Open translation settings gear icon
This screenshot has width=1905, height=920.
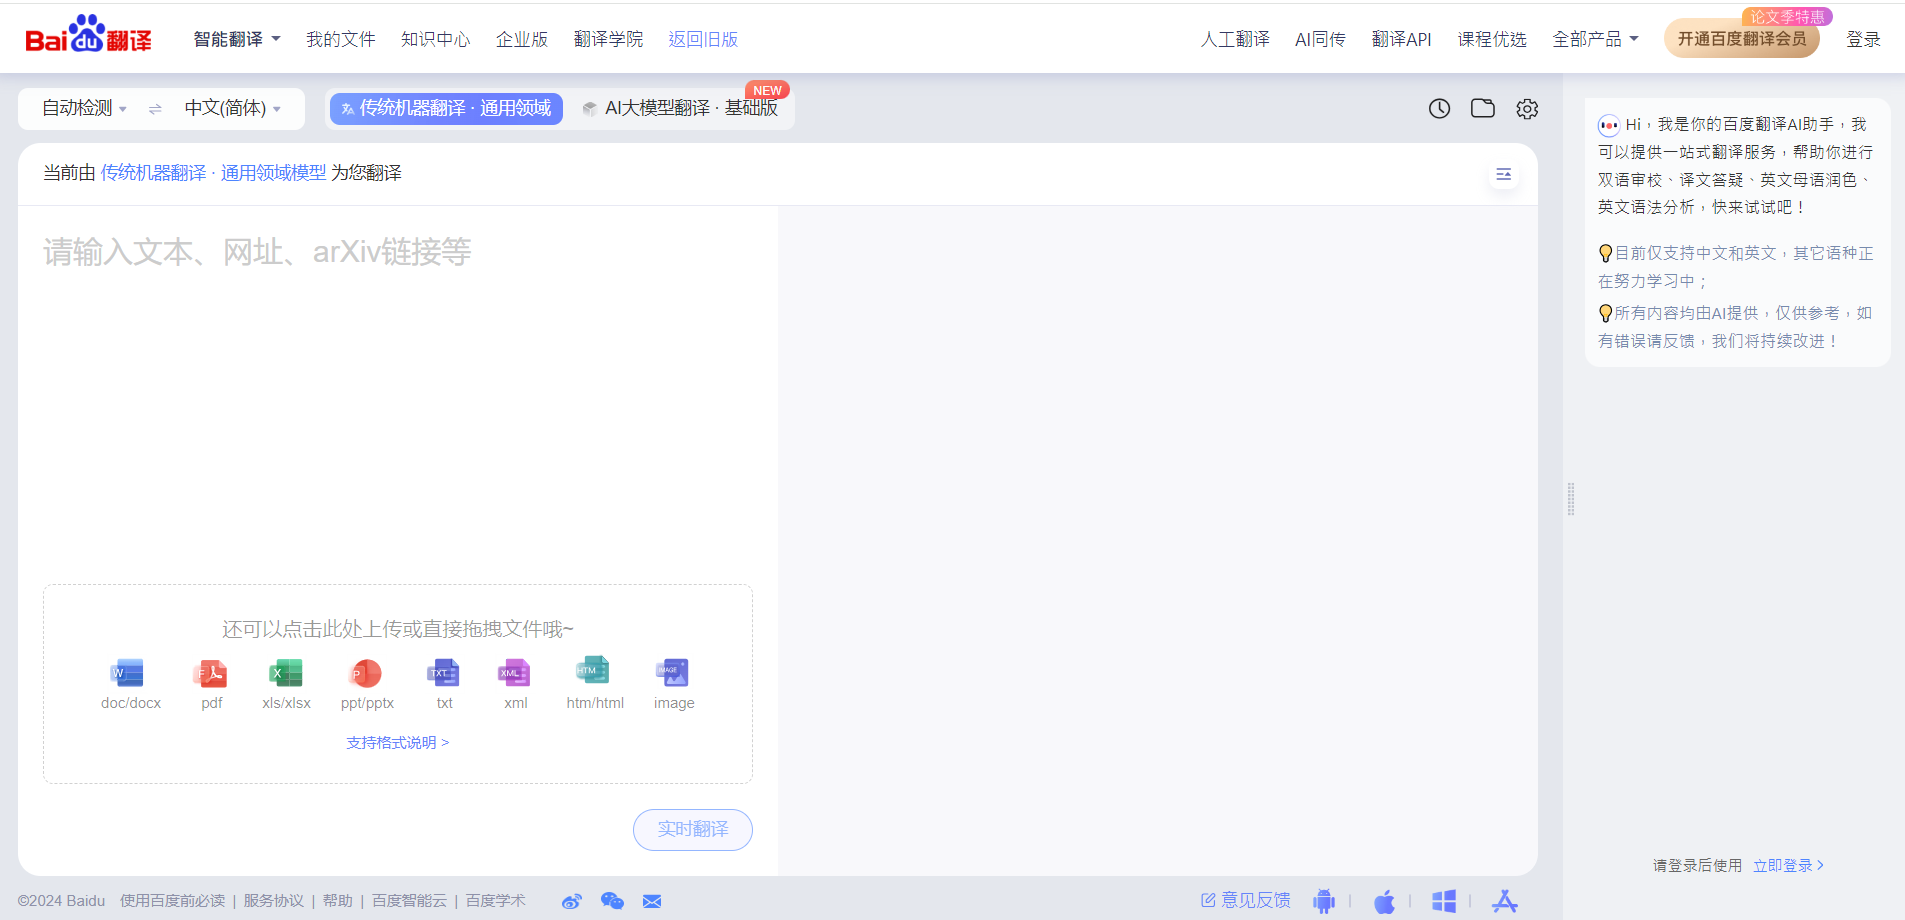click(x=1527, y=108)
